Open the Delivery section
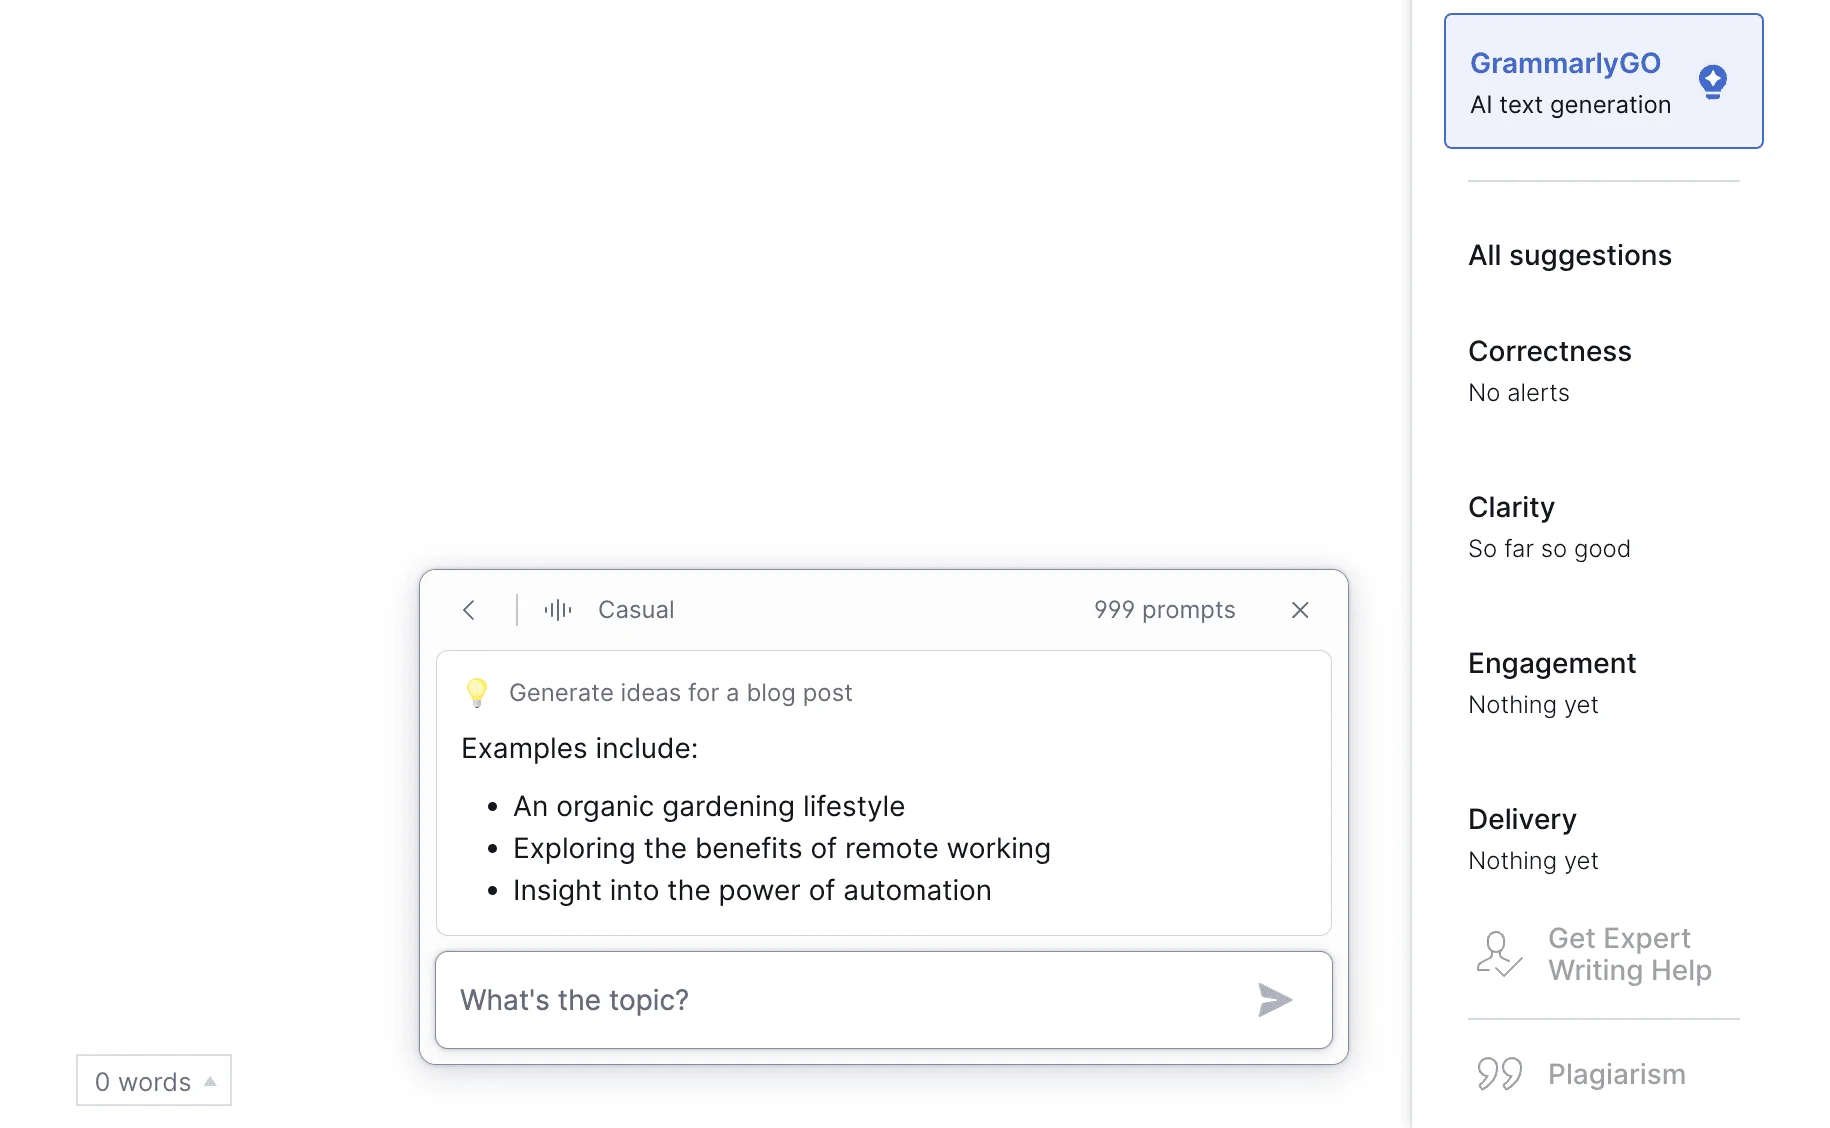This screenshot has width=1830, height=1128. [1522, 819]
